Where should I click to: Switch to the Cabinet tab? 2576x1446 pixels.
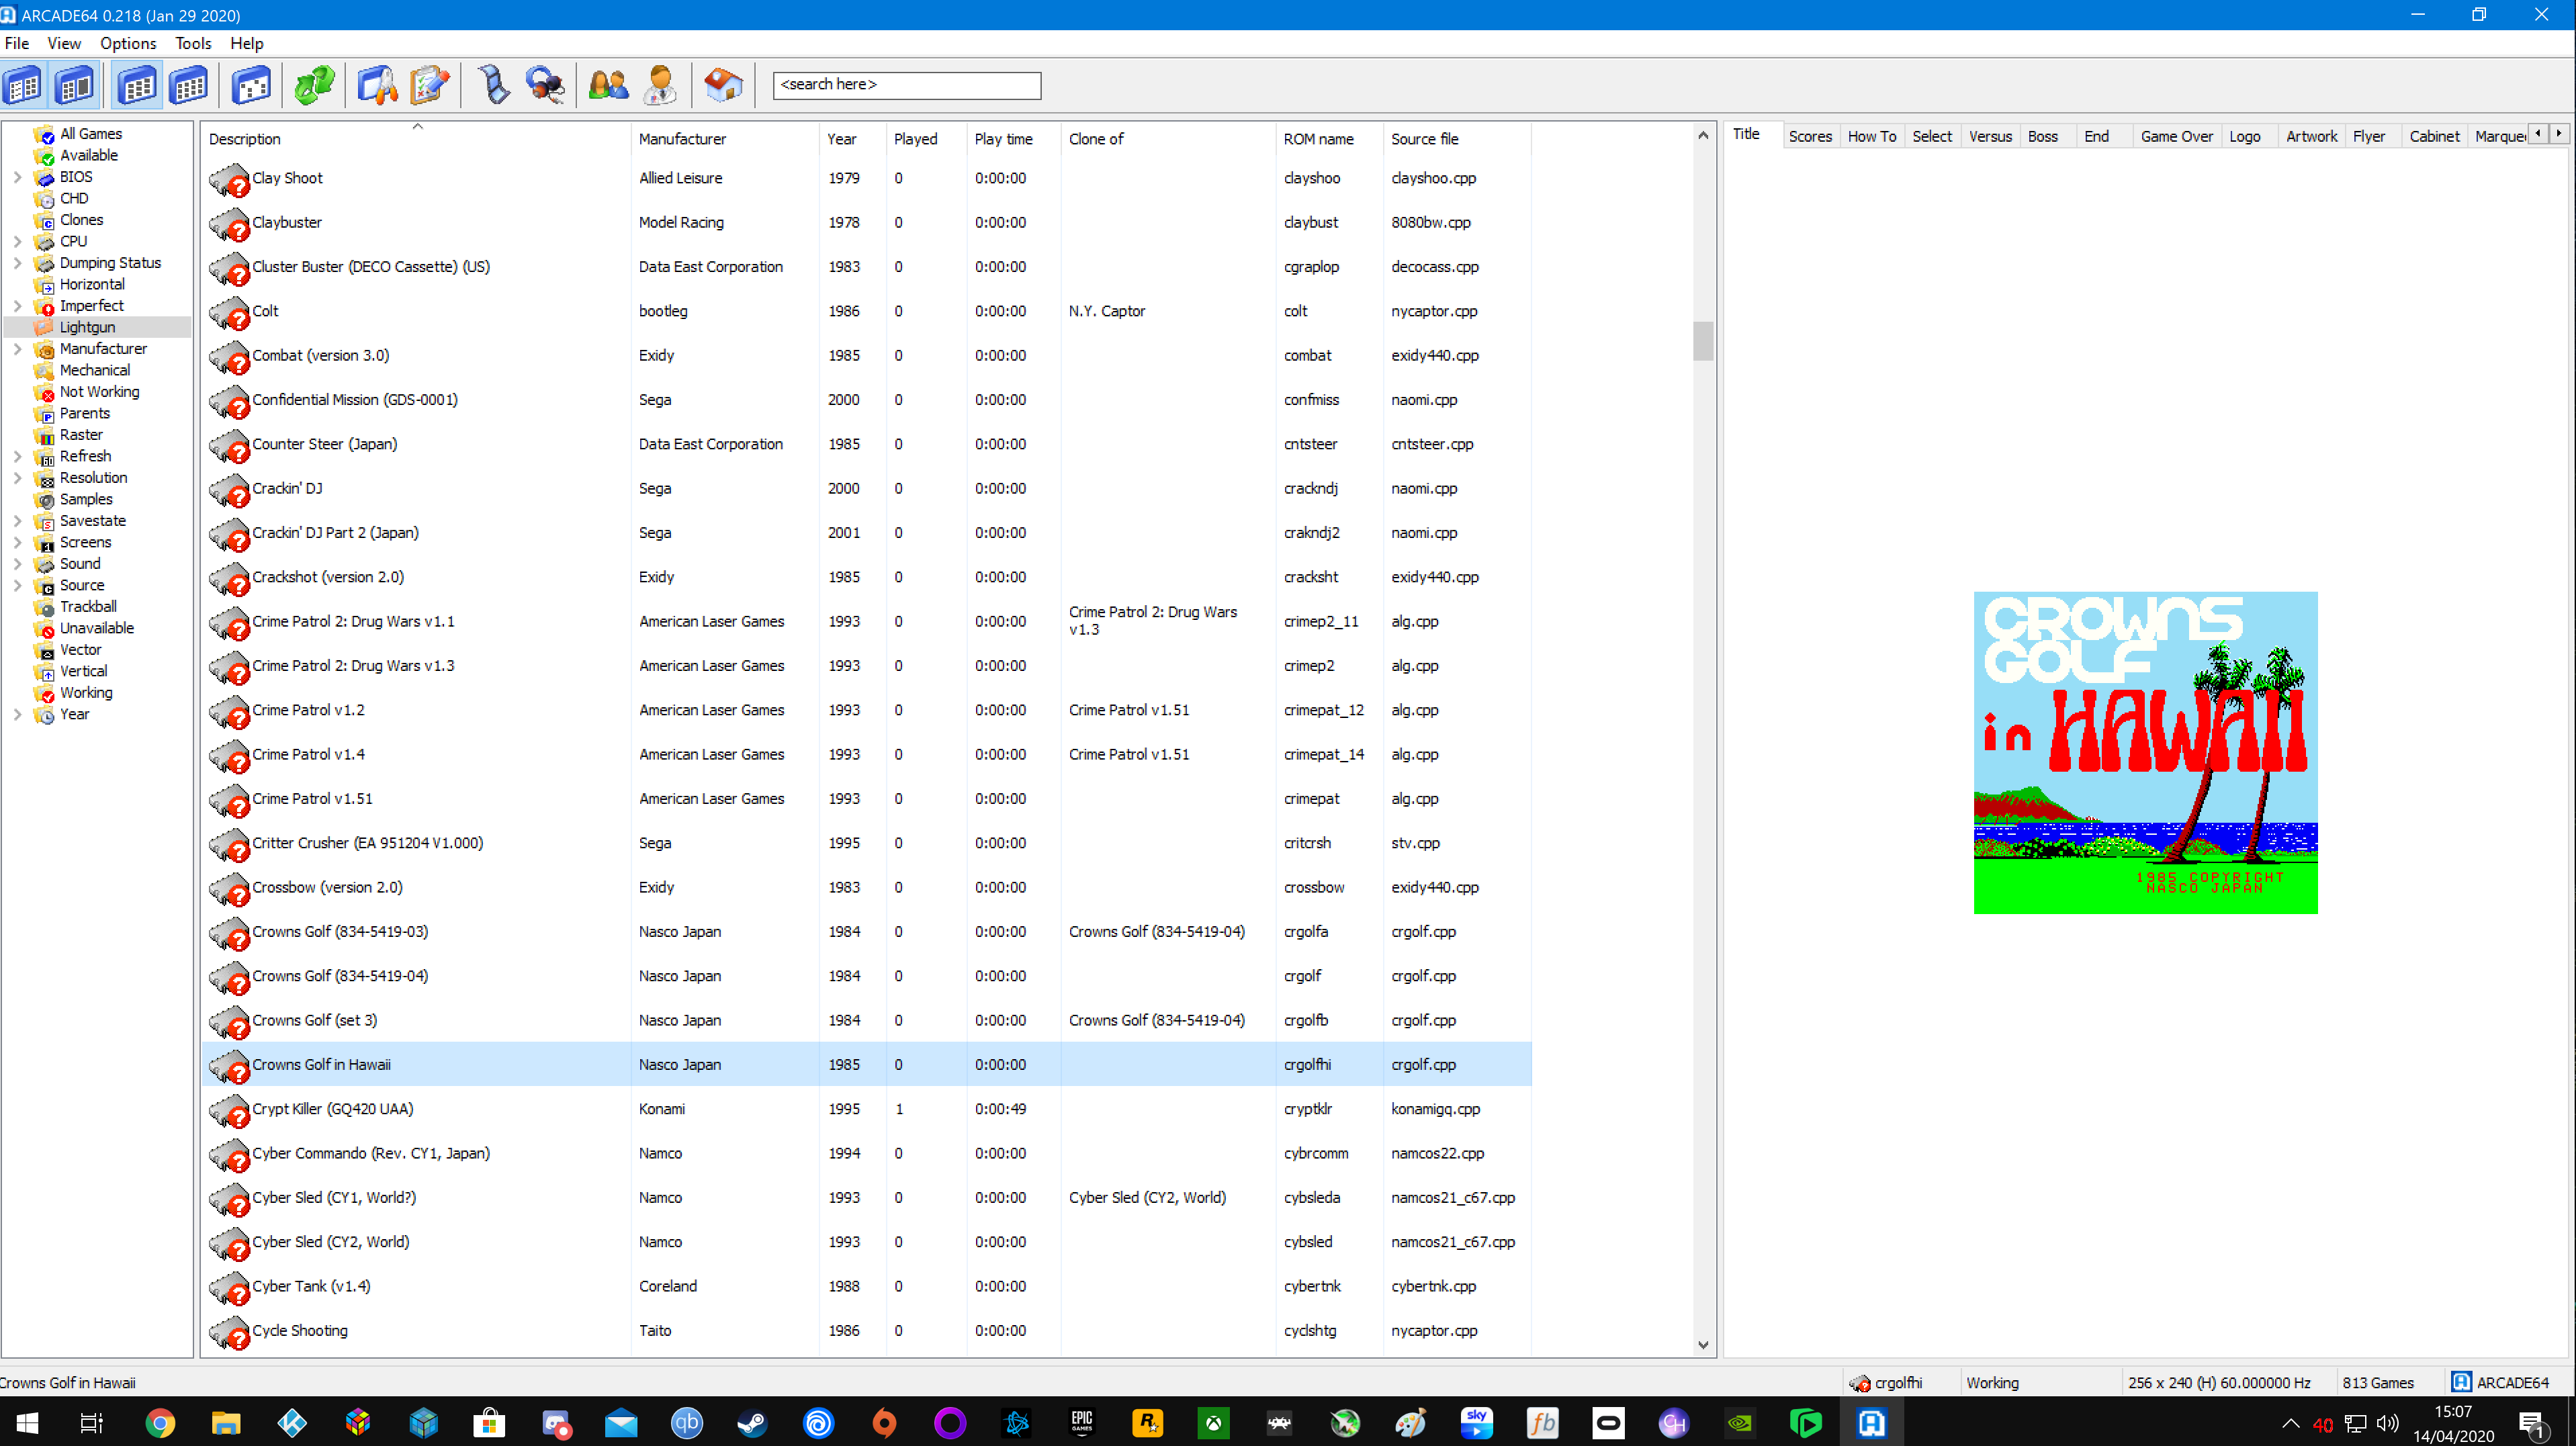(x=2433, y=136)
